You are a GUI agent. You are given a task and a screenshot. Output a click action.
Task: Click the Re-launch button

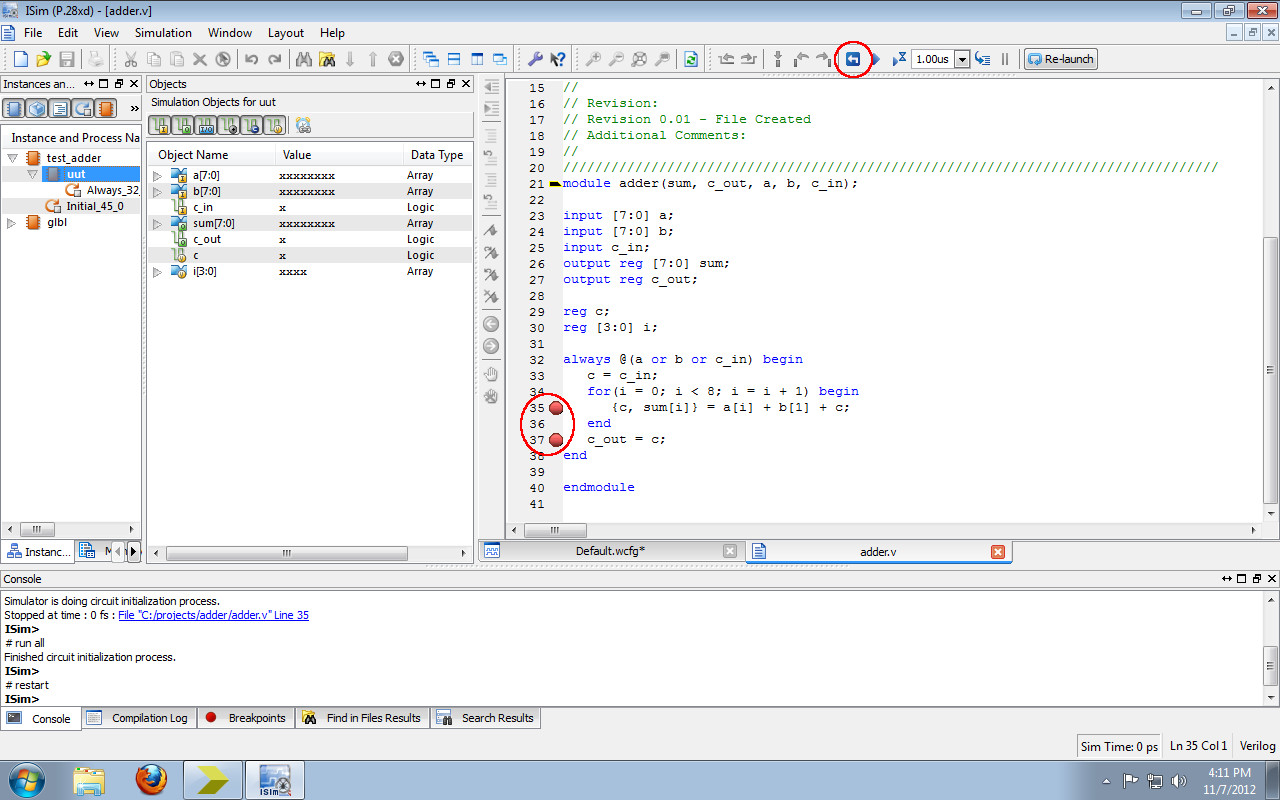coord(1060,59)
